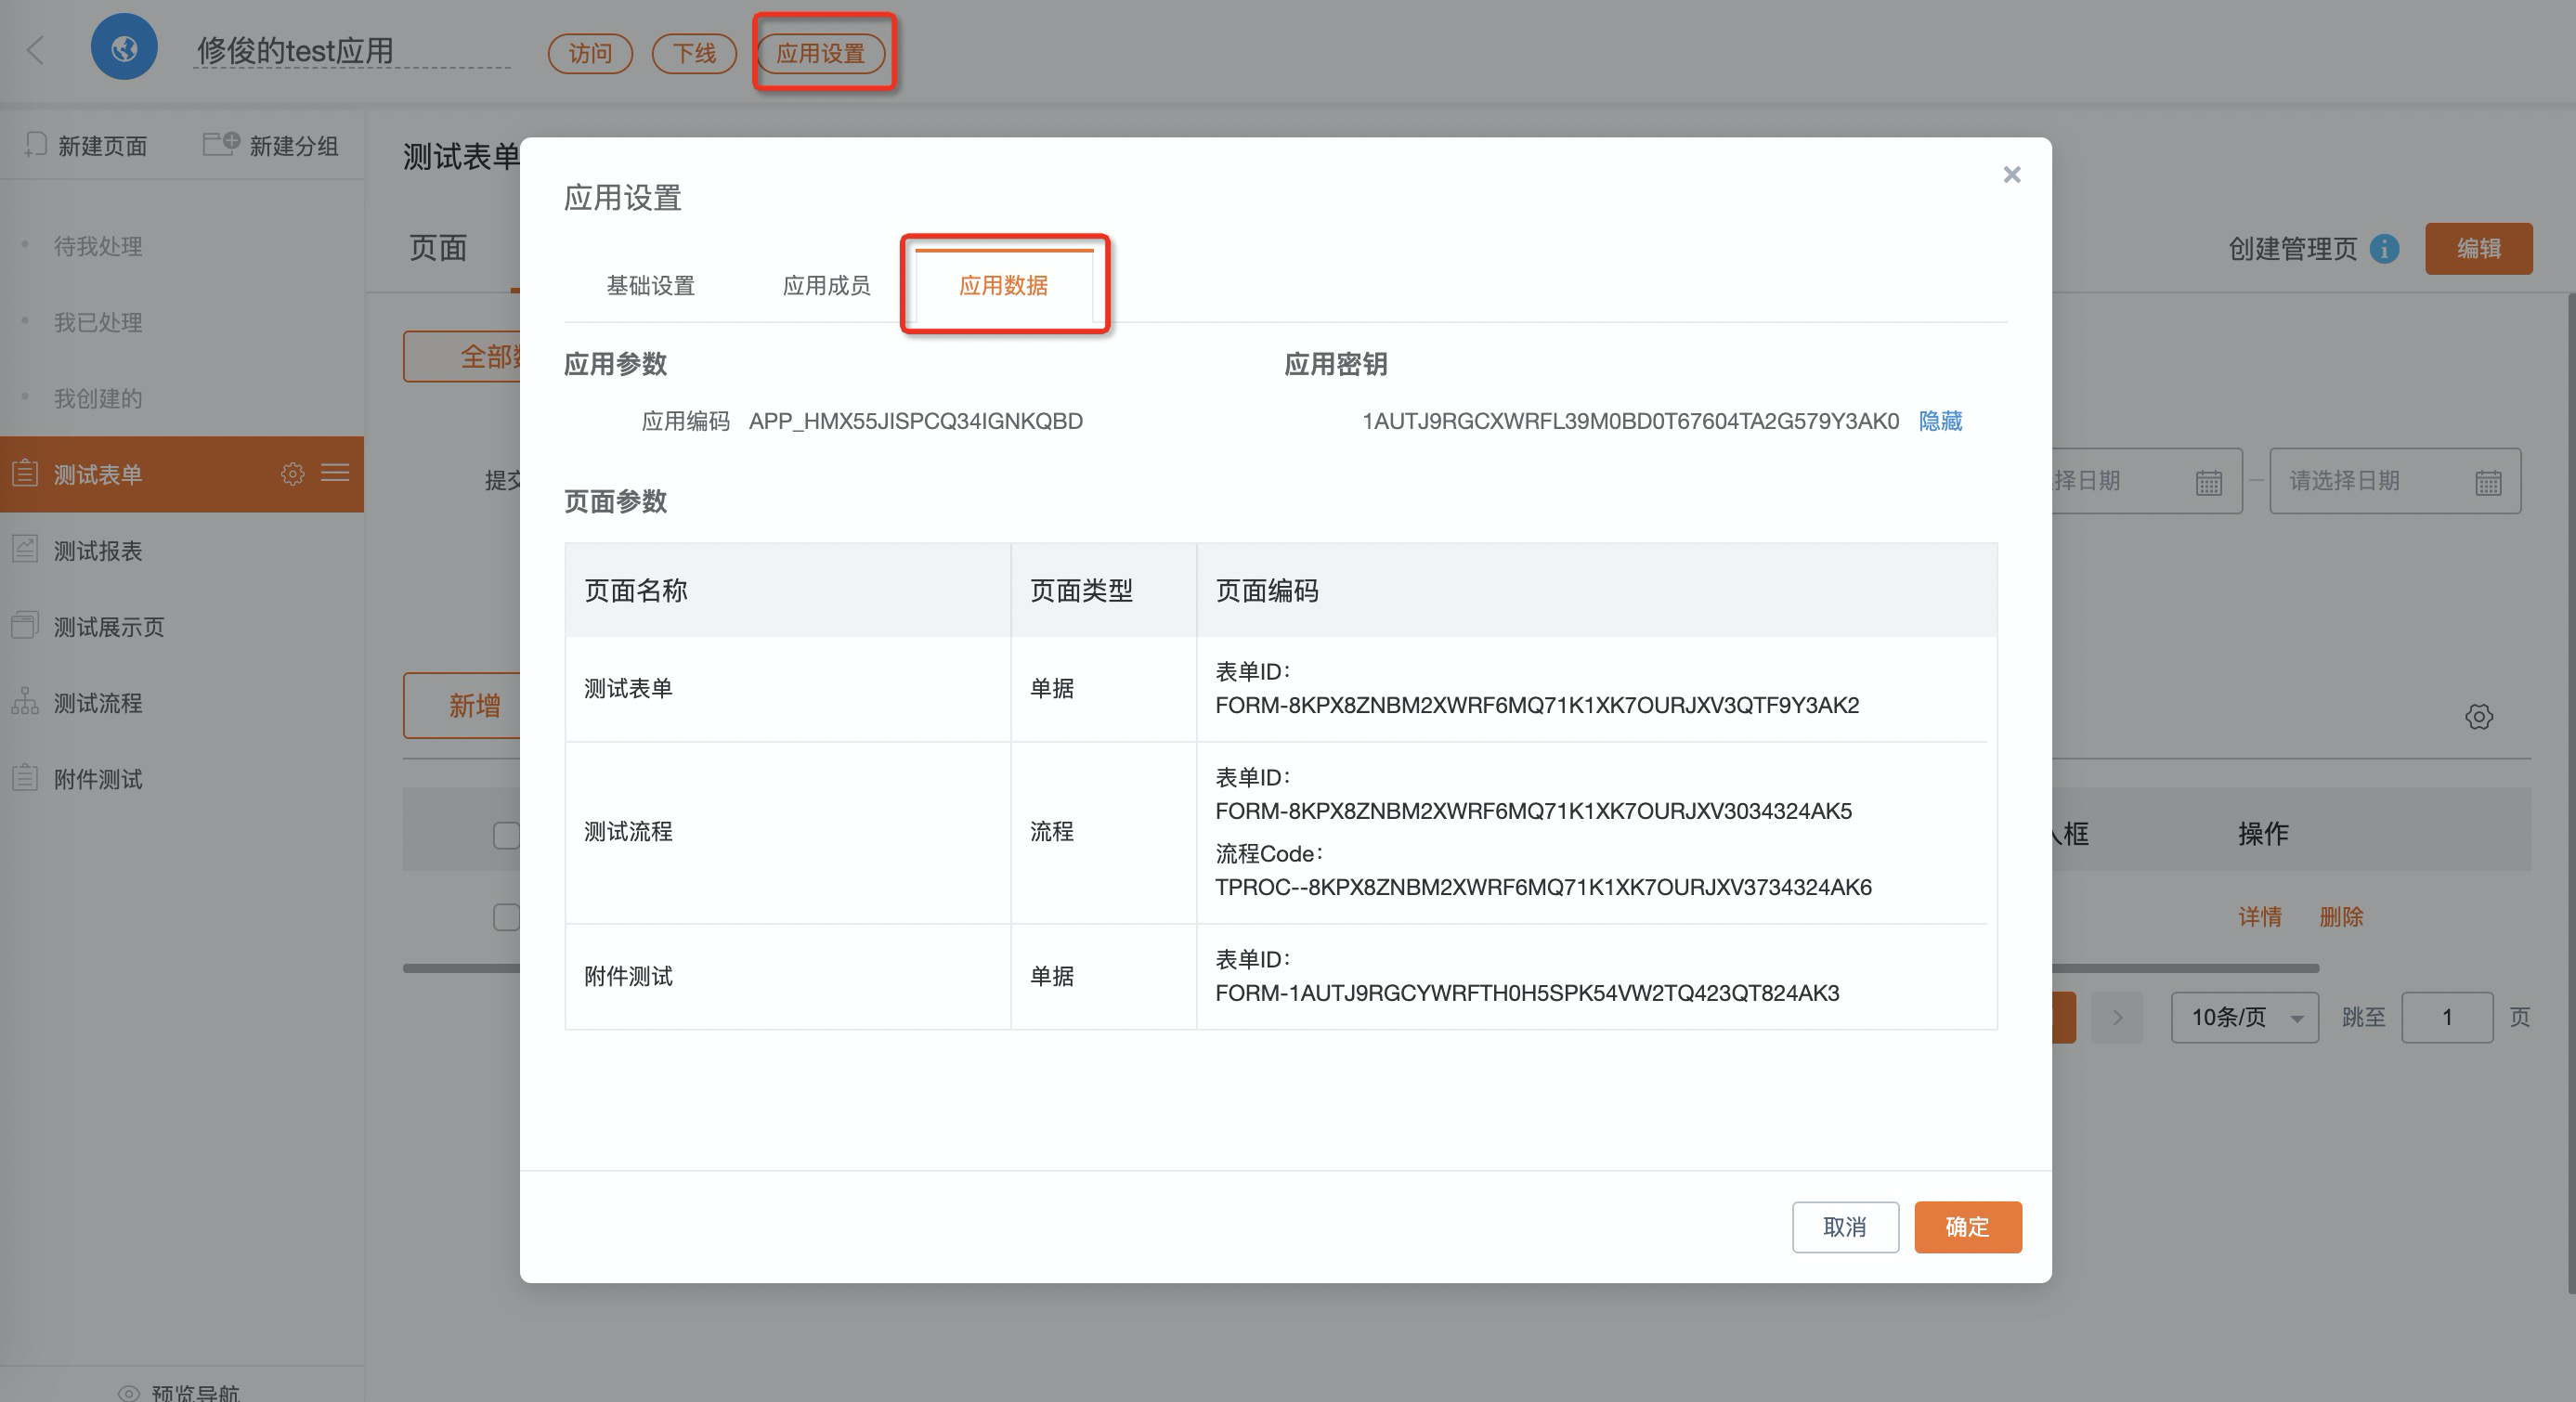
Task: Click next page chevron in pagination
Action: tap(2117, 1018)
